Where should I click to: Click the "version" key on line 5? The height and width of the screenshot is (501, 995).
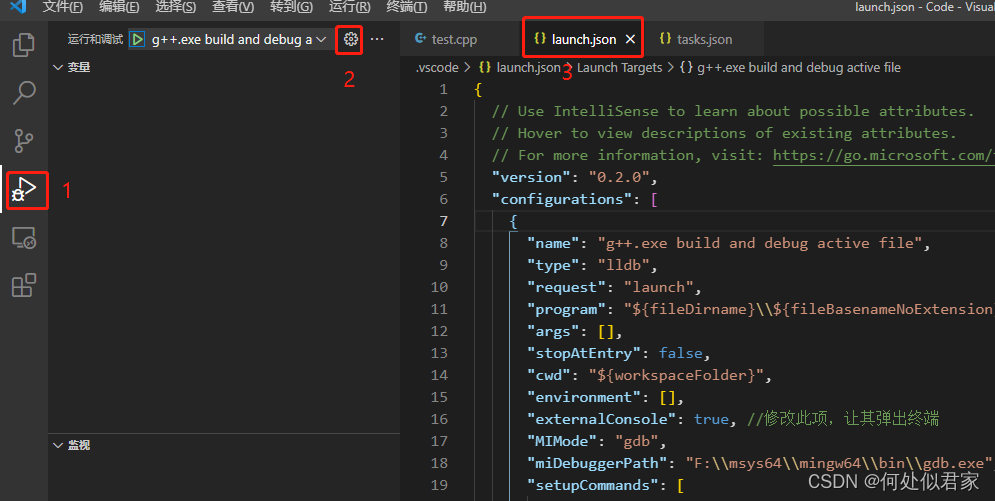(531, 178)
